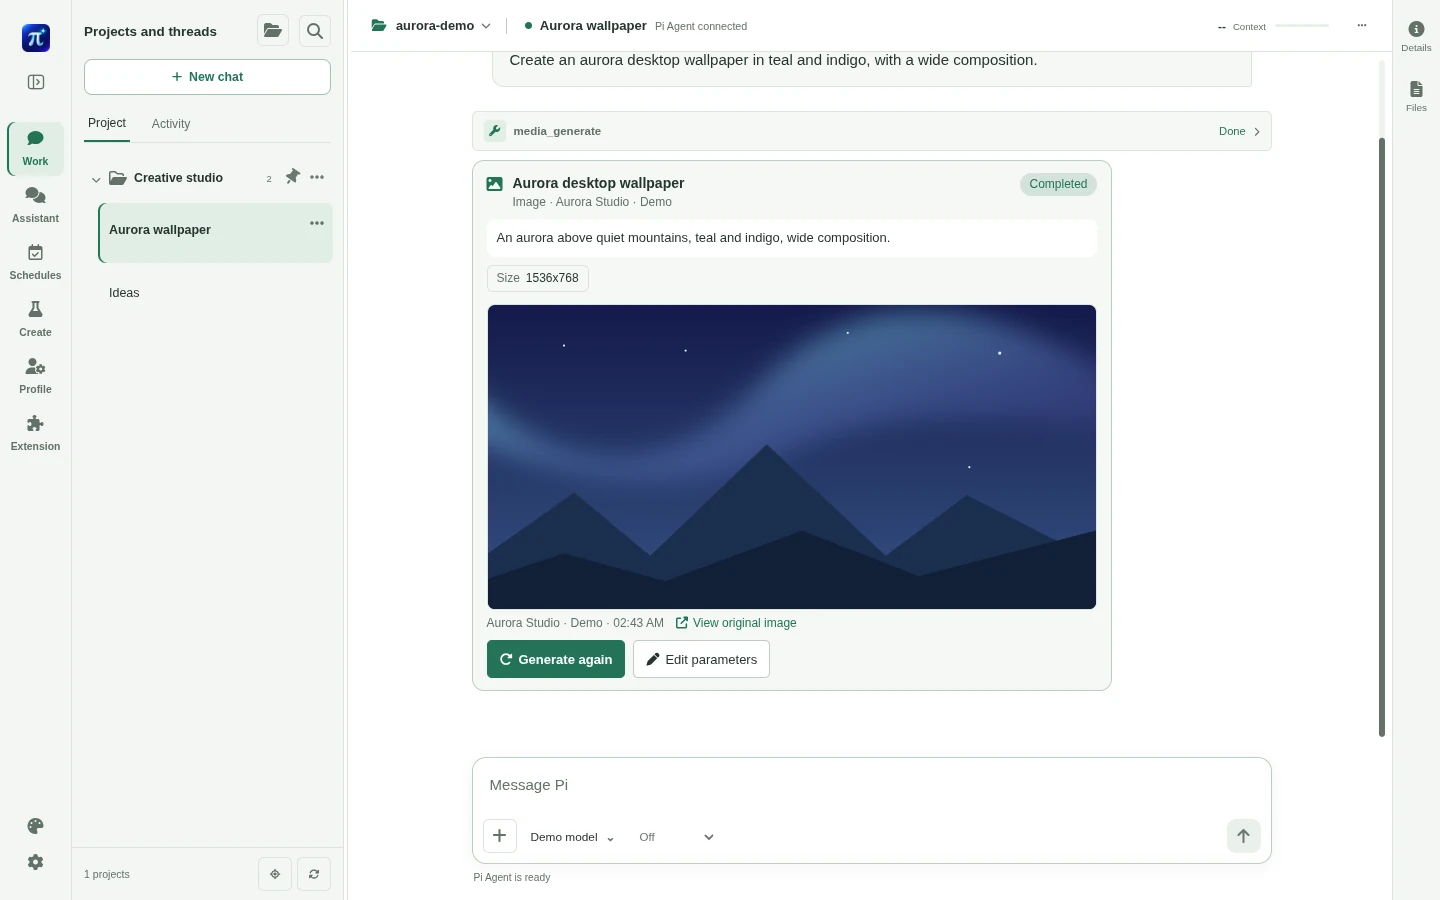Click the Aurora wallpaper header title
This screenshot has height=900, width=1440.
[x=593, y=26]
